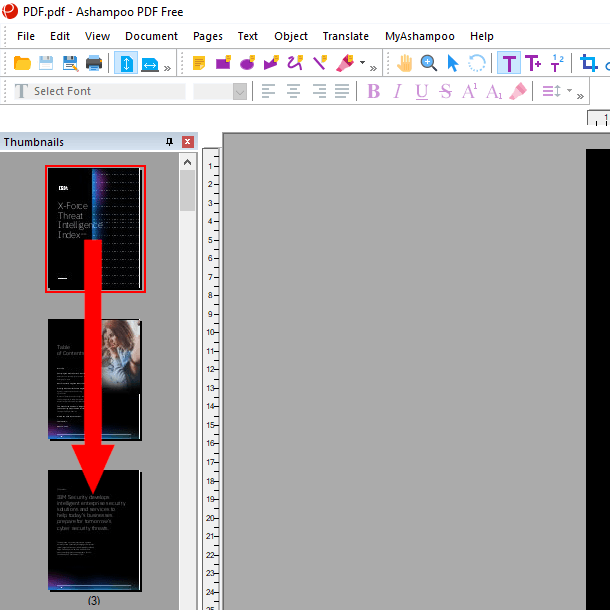Click the dotted lasso selection tool

477,63
